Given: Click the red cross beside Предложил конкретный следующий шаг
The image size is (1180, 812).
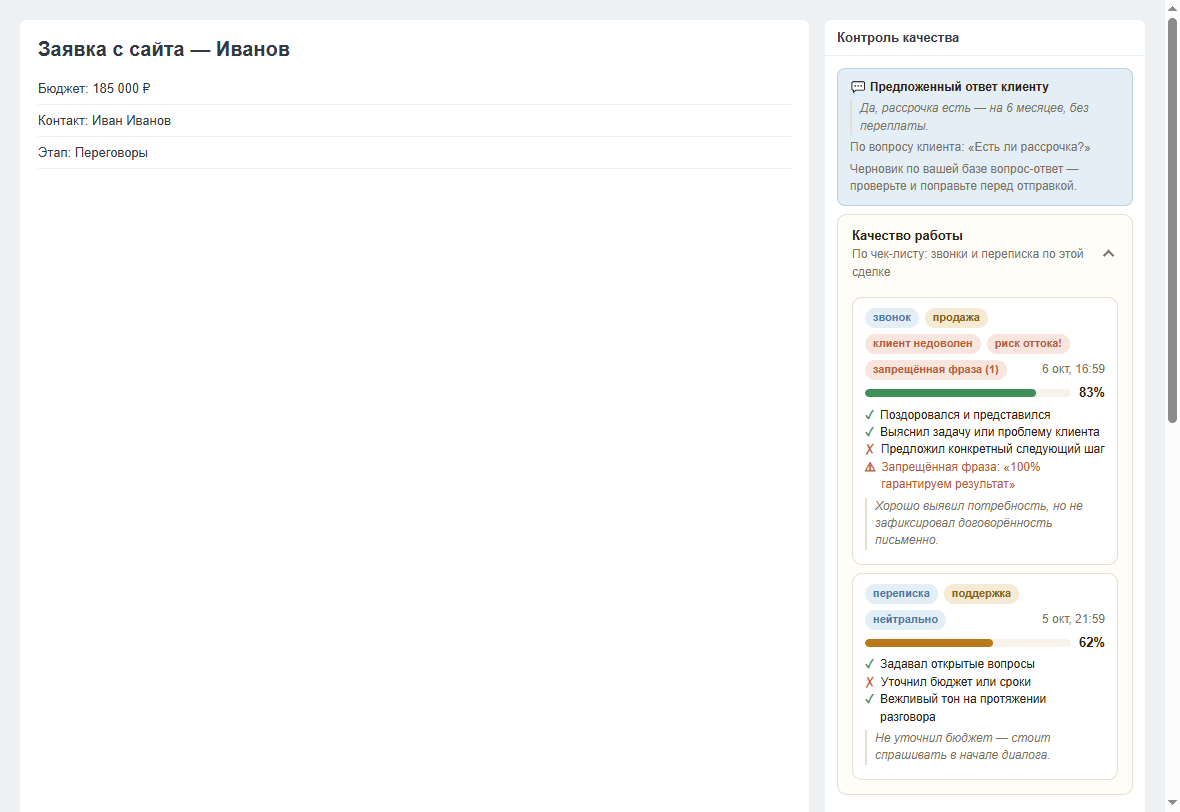Looking at the screenshot, I should (x=869, y=449).
